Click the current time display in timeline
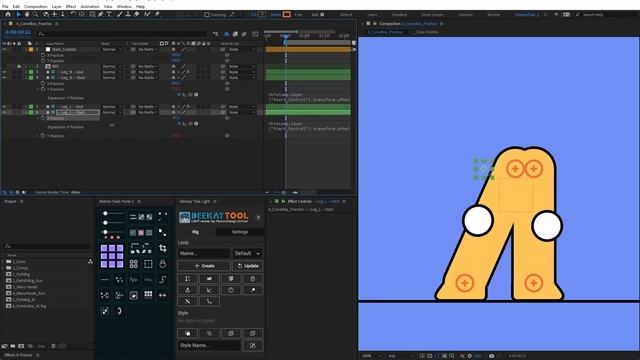 pos(18,32)
